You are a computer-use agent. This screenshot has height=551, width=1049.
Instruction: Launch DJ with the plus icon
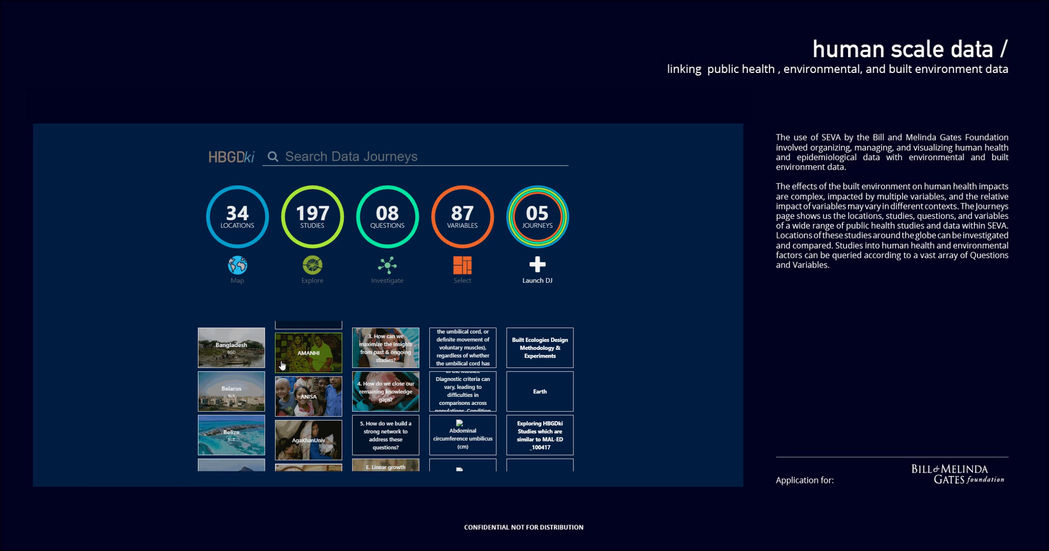point(537,265)
